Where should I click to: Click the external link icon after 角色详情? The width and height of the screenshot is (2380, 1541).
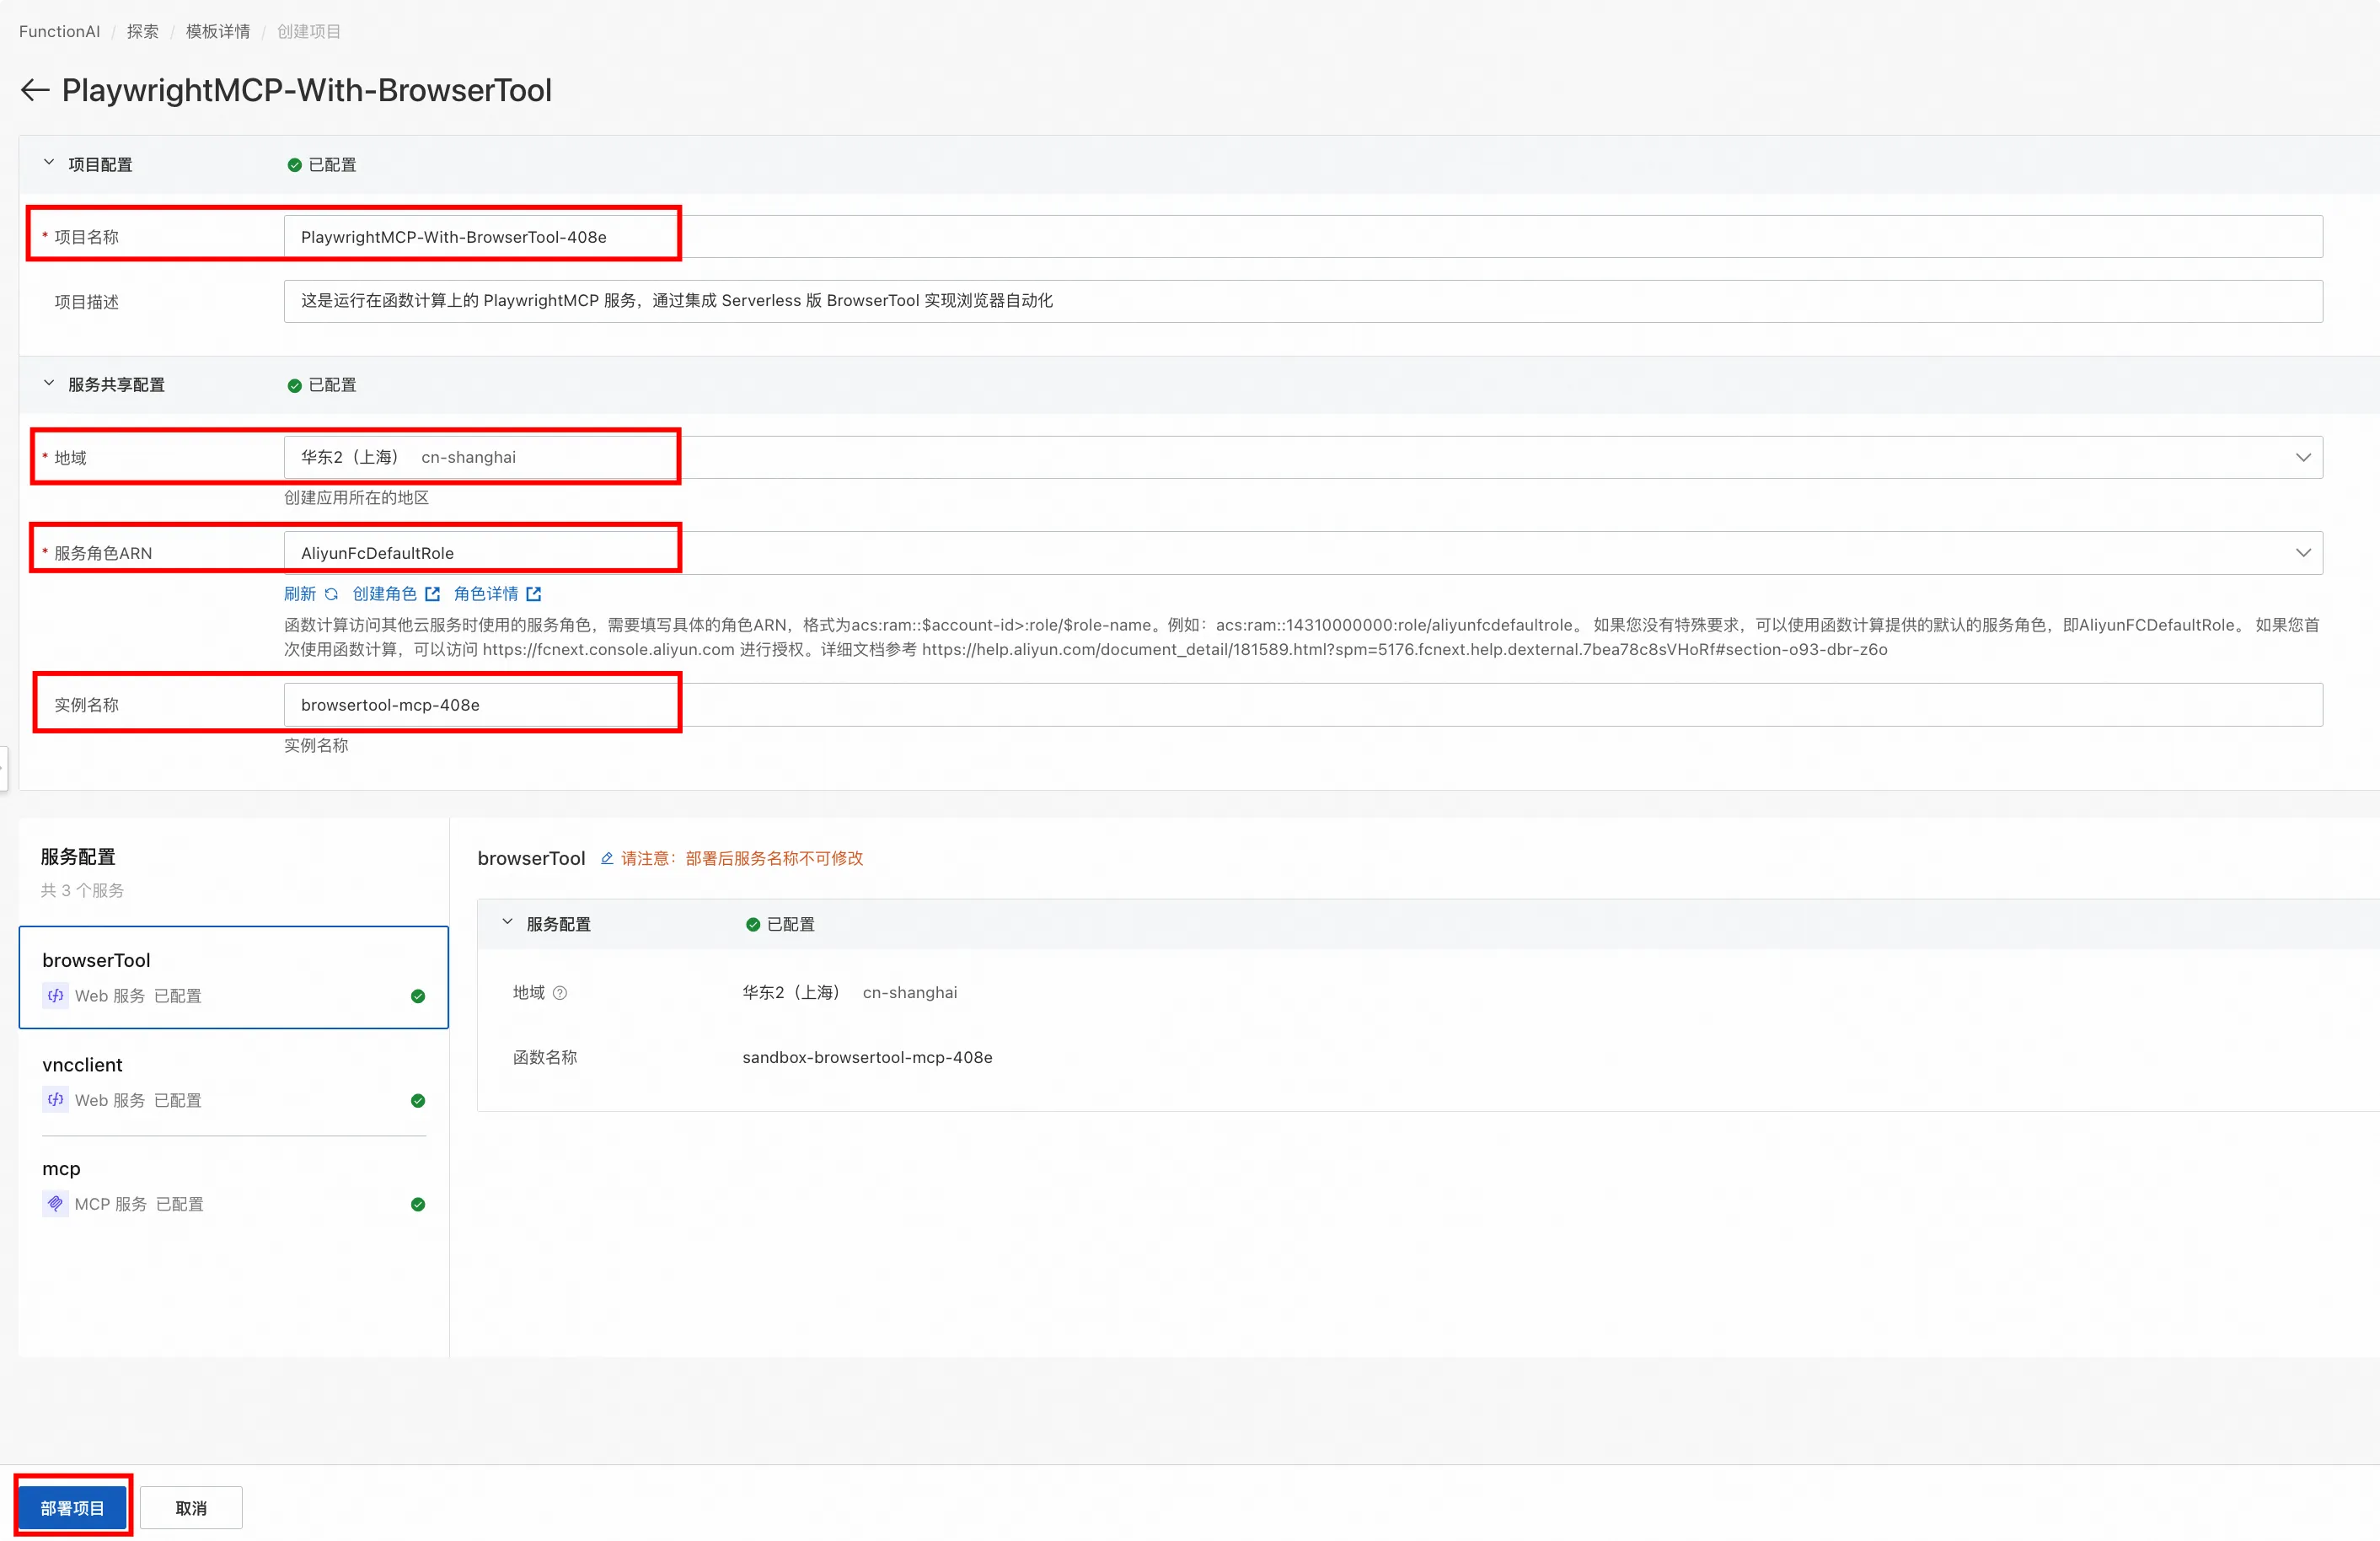(x=534, y=594)
